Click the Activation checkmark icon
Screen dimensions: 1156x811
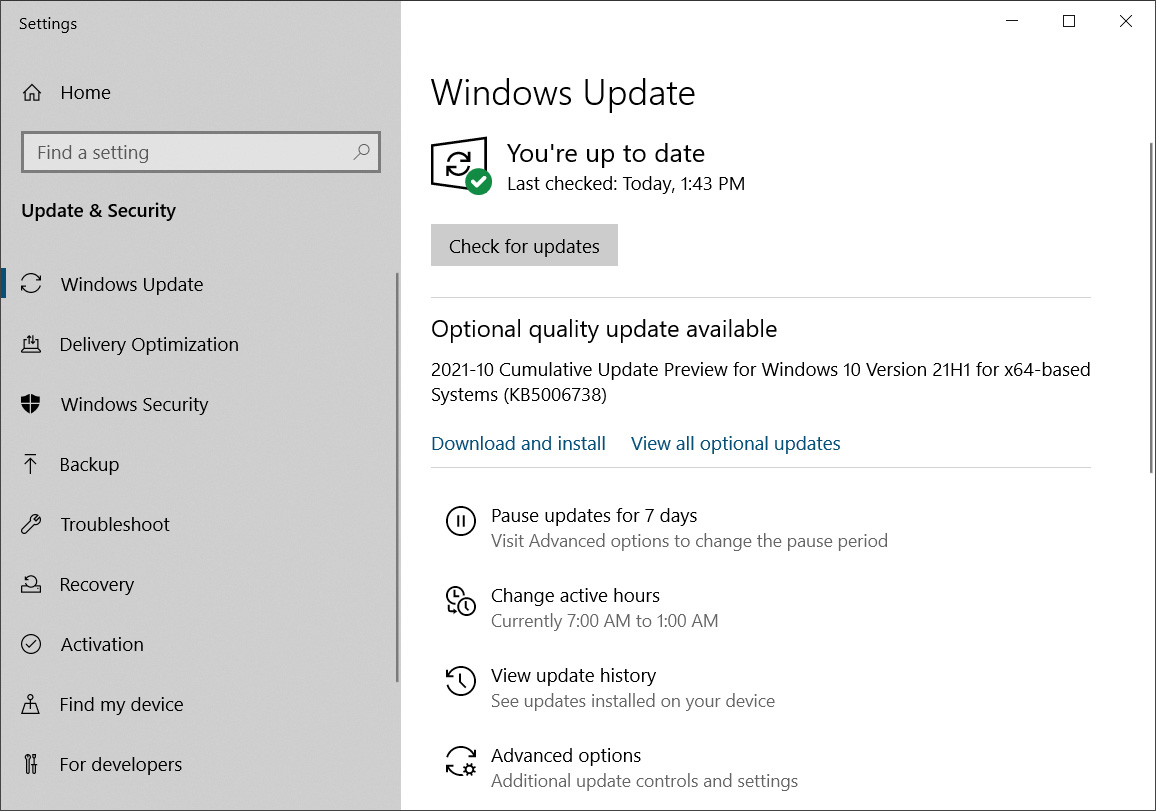coord(31,645)
